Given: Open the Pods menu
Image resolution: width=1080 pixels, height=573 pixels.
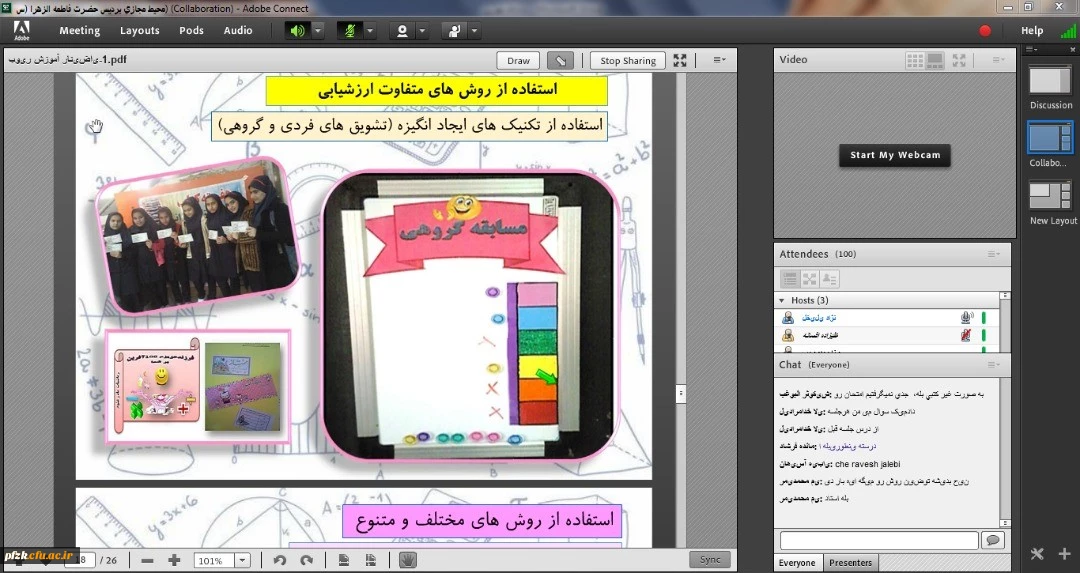Looking at the screenshot, I should 191,31.
